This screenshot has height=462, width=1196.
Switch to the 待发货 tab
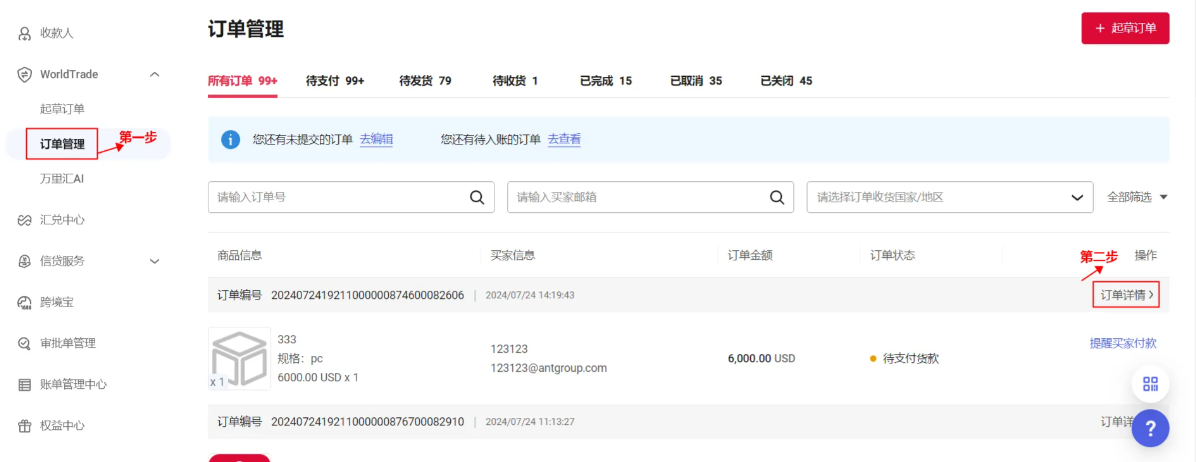425,81
